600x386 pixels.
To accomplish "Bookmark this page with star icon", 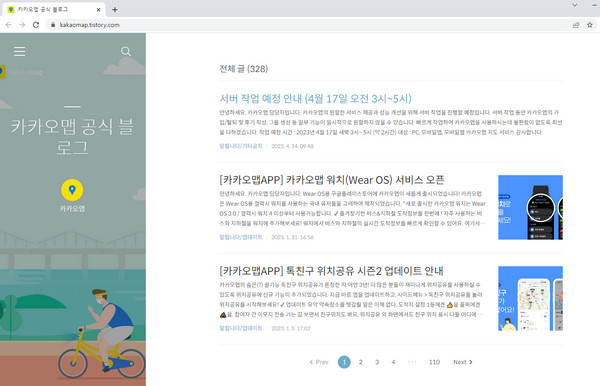I will pyautogui.click(x=590, y=25).
